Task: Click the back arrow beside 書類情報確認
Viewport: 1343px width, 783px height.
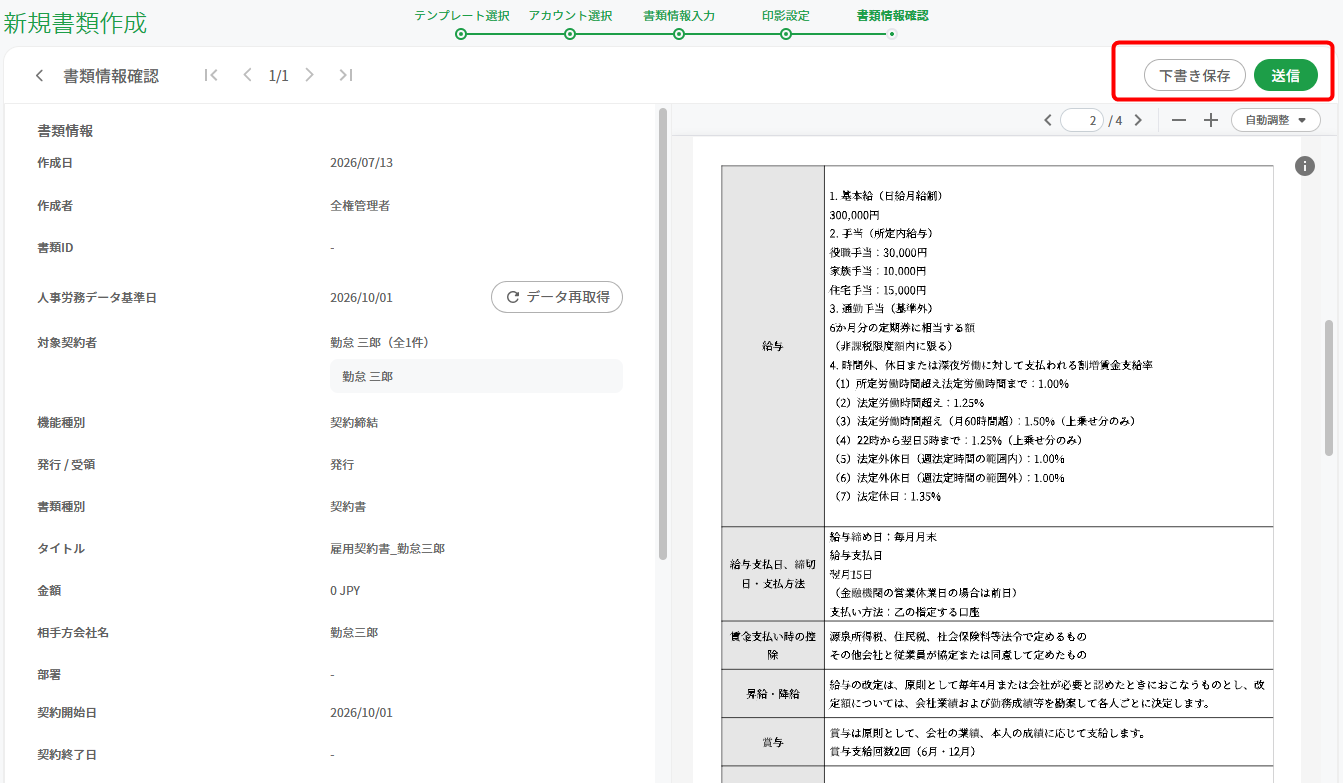Action: point(39,76)
